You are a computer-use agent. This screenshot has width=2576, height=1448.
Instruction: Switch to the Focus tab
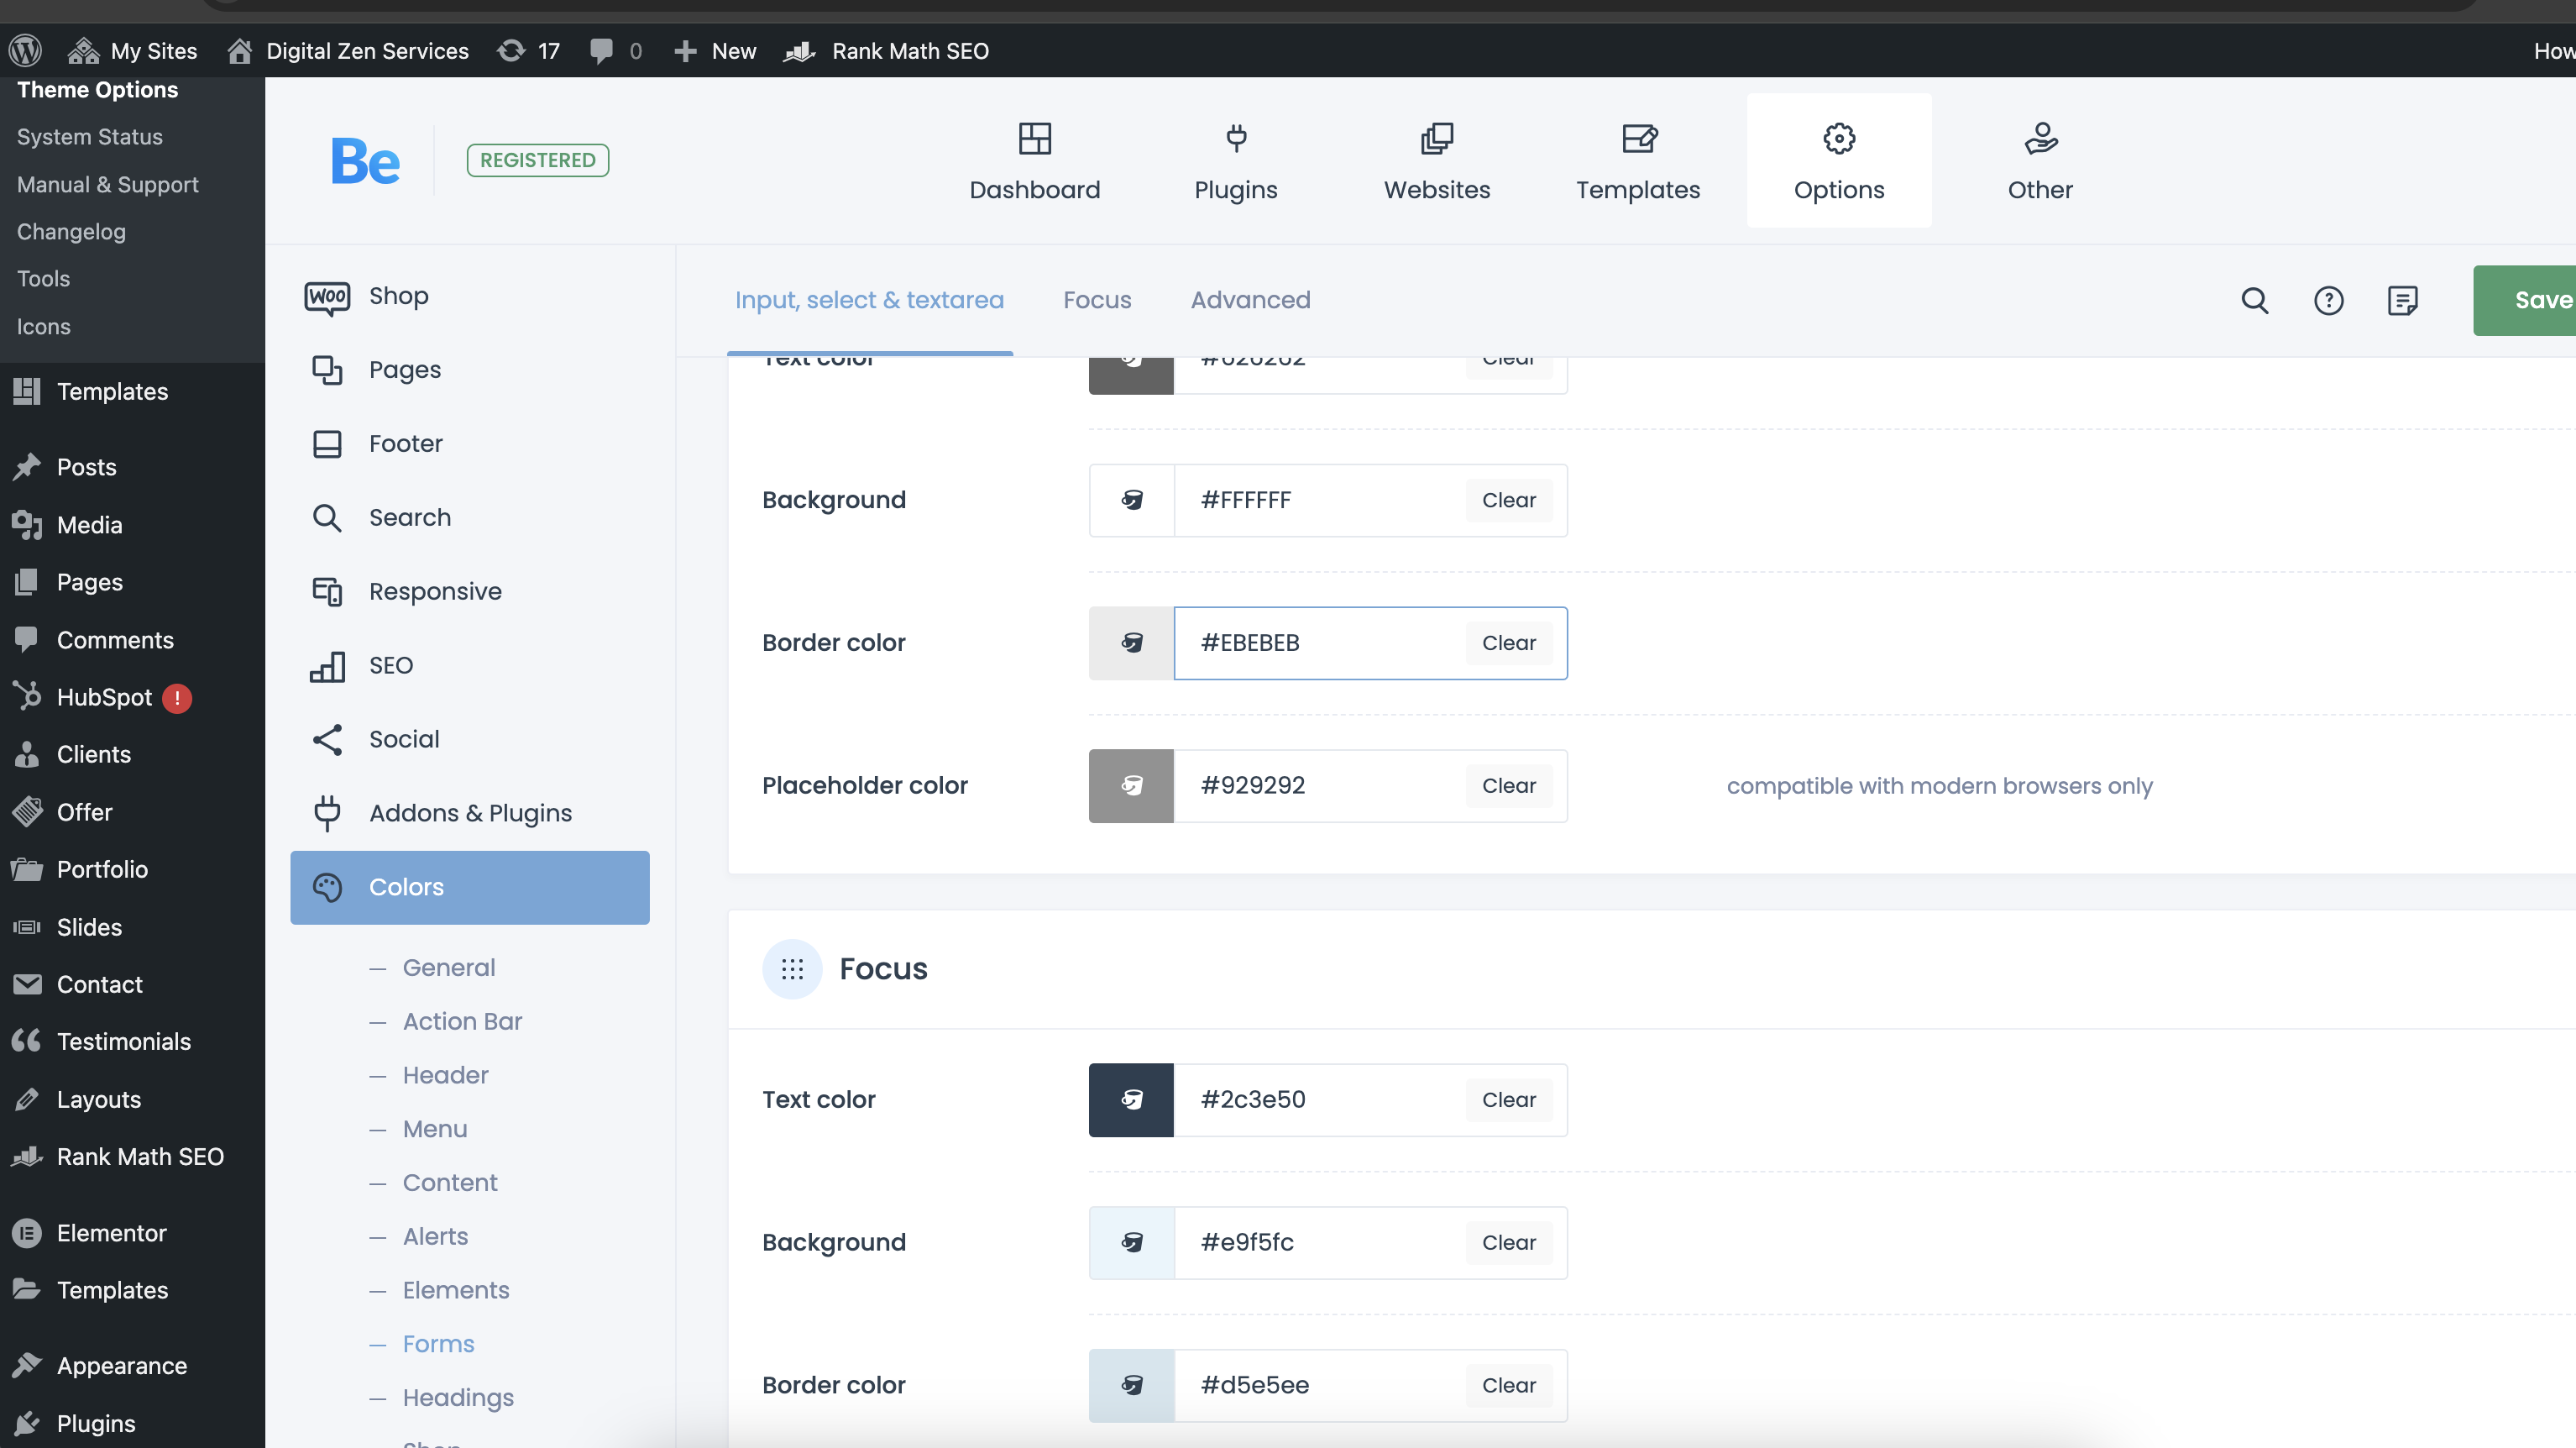(x=1097, y=300)
